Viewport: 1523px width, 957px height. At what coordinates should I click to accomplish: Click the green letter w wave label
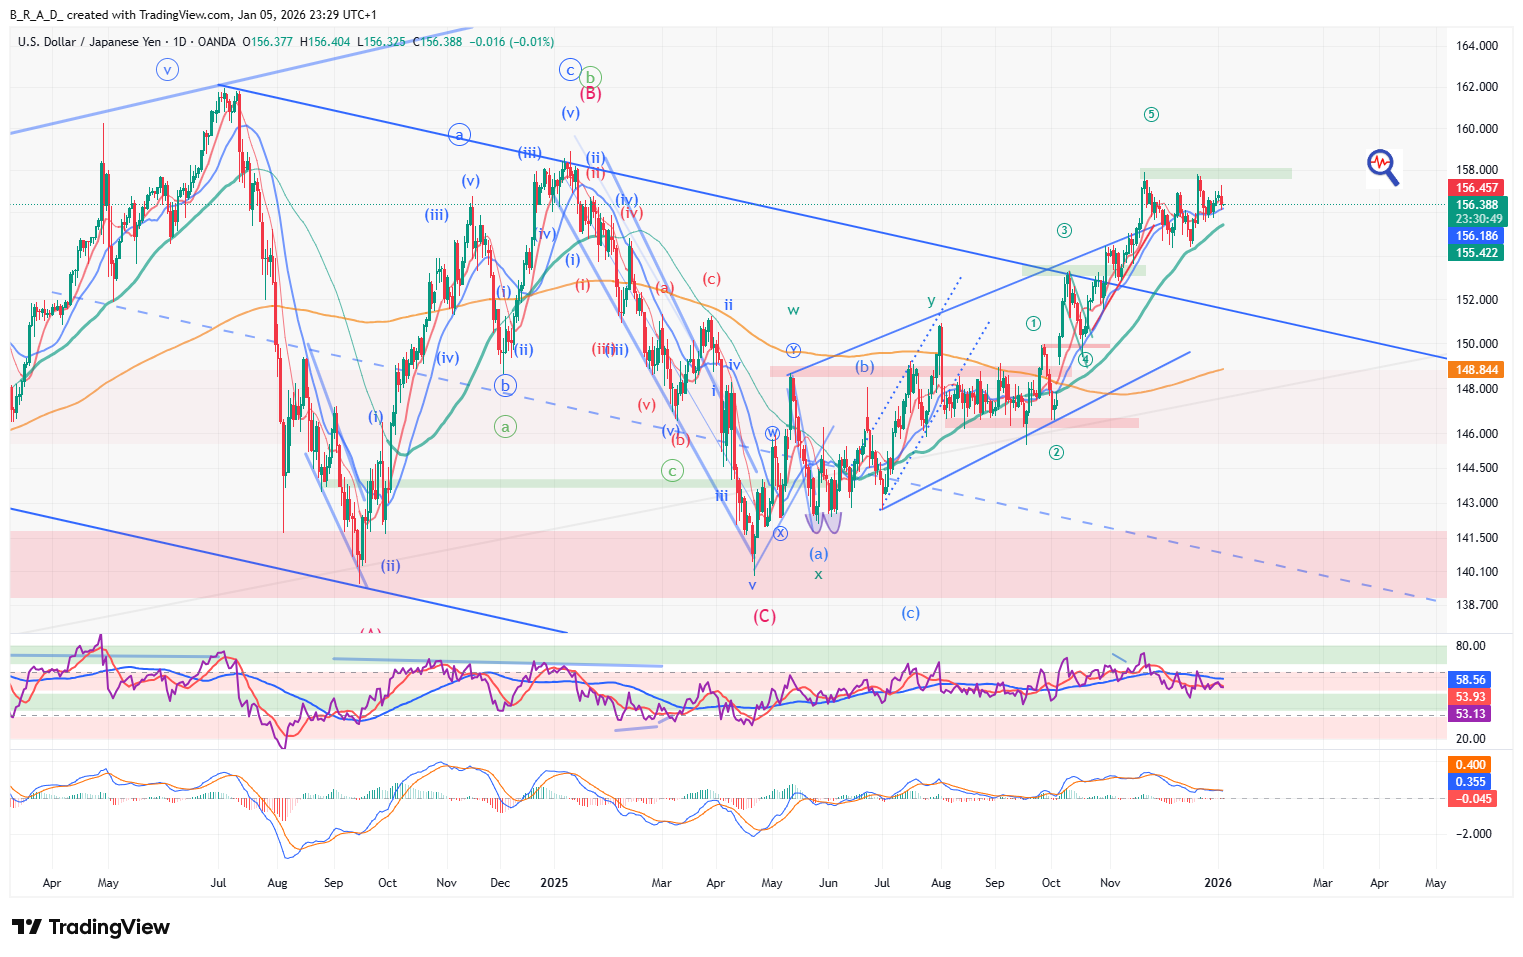coord(793,310)
